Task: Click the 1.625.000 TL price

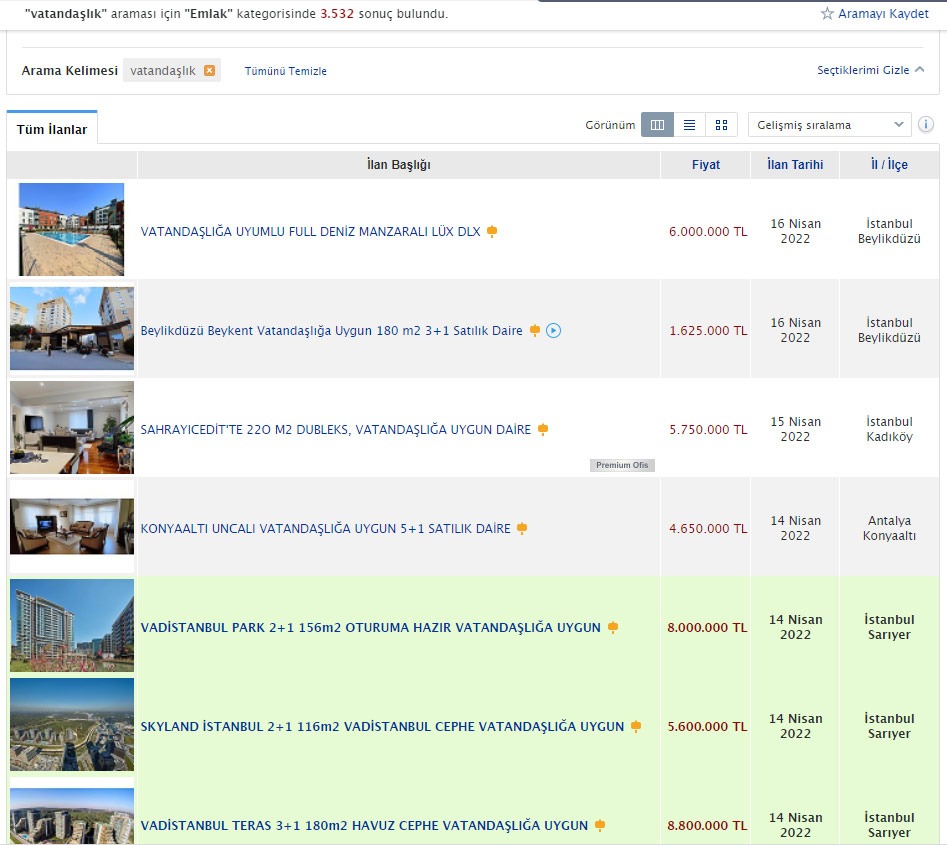Action: (708, 330)
